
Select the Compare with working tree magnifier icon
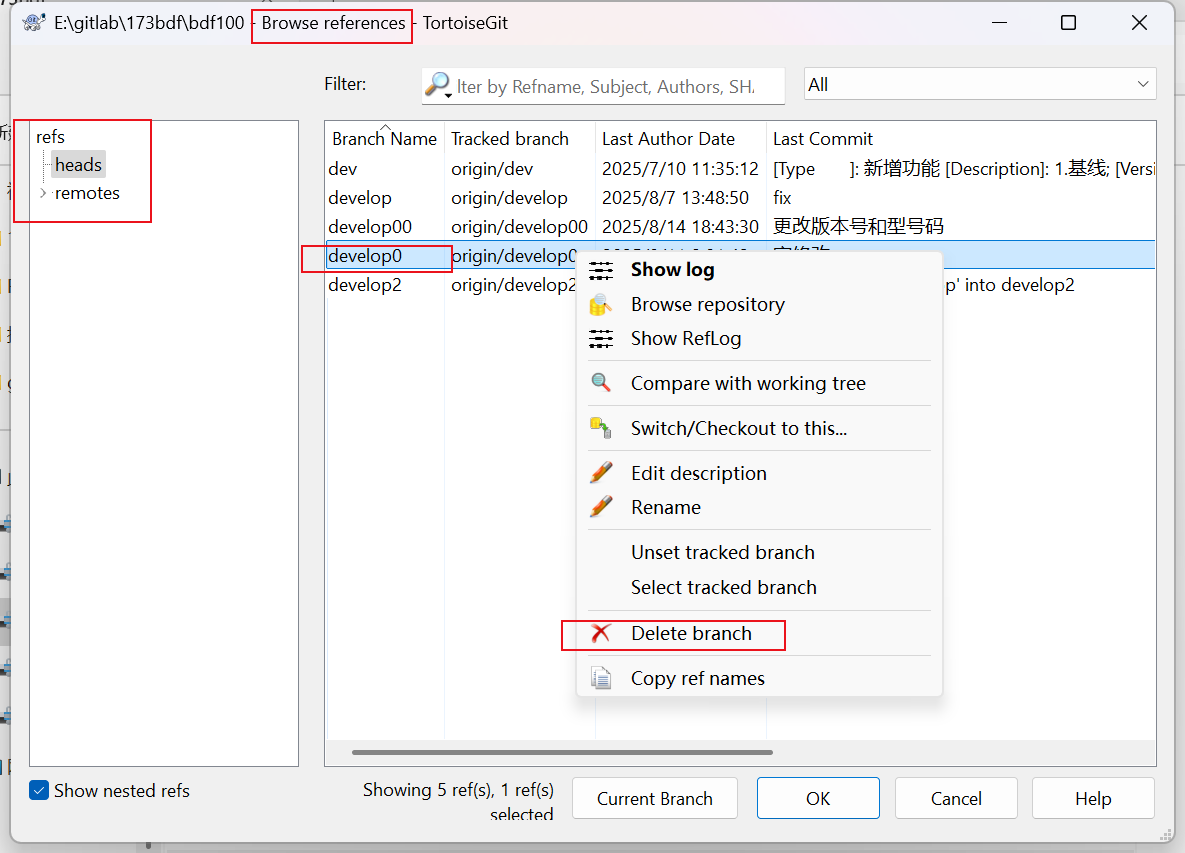(x=601, y=383)
